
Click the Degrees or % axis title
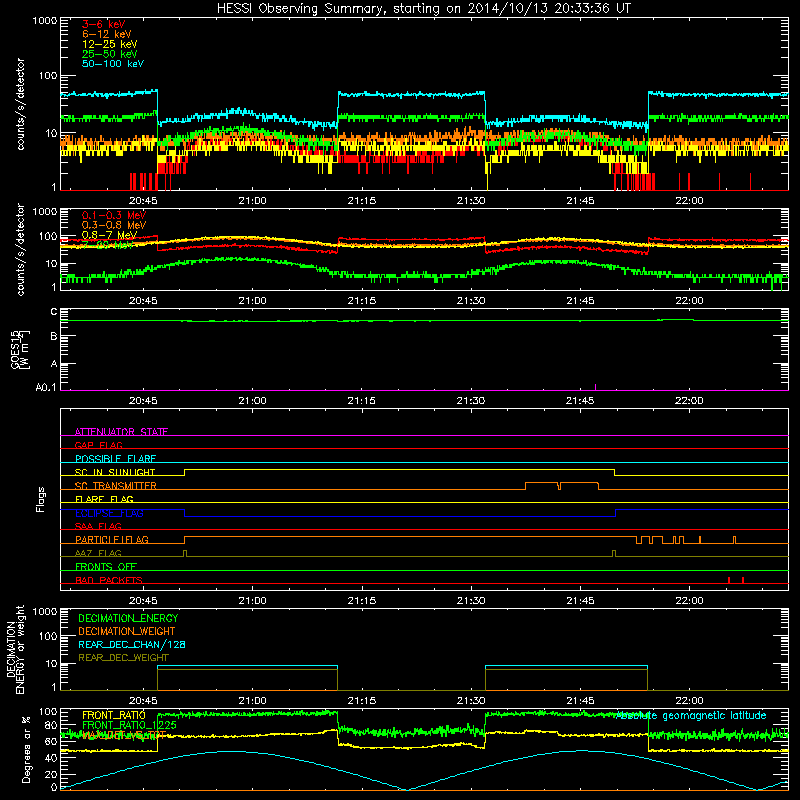(x=26, y=749)
